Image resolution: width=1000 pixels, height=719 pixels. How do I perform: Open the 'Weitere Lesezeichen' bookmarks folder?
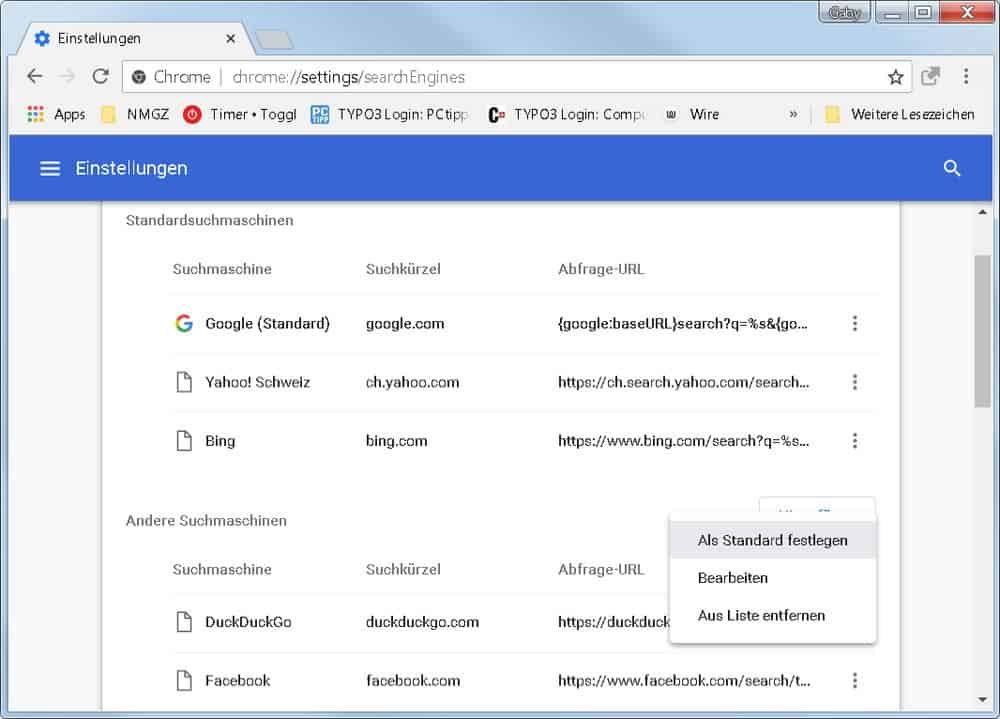(x=900, y=114)
